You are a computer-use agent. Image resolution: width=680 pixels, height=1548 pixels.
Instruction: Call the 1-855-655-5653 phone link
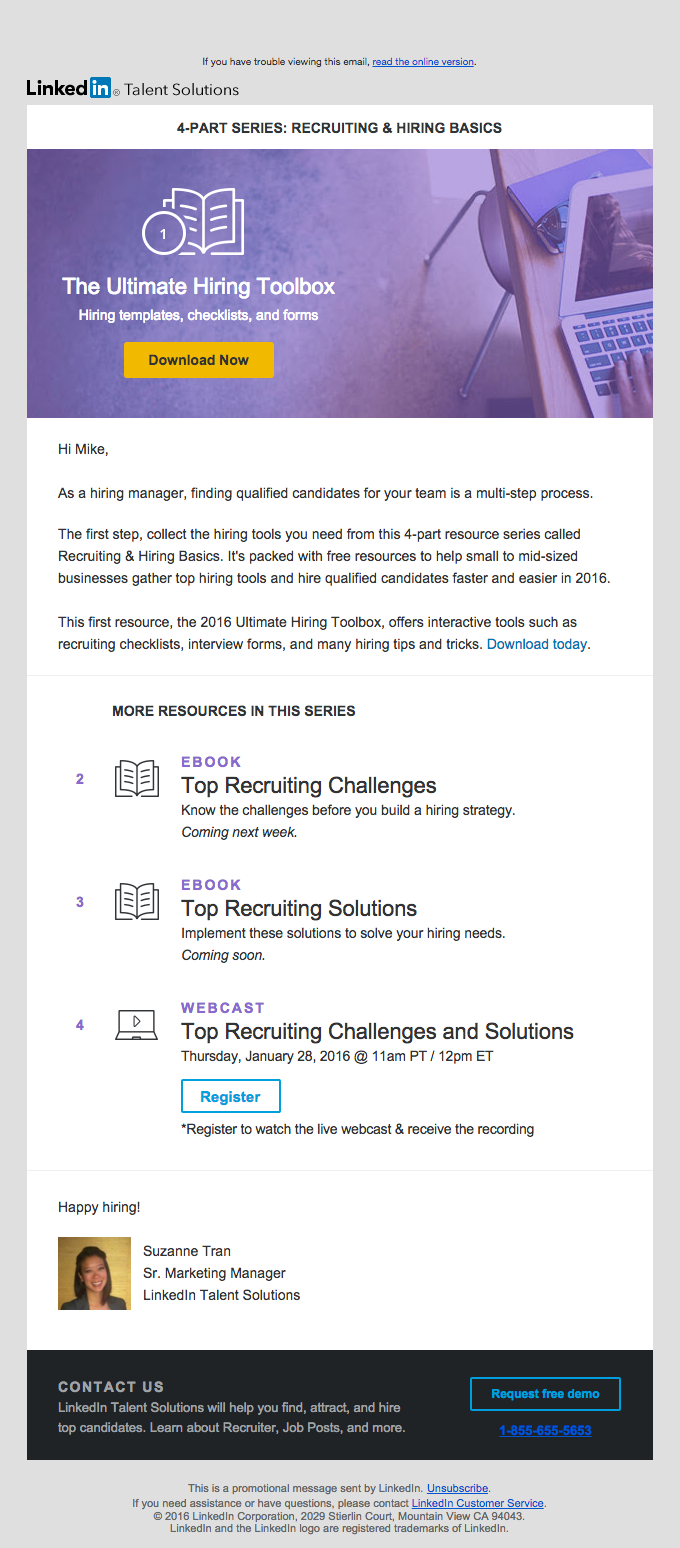[x=545, y=1431]
